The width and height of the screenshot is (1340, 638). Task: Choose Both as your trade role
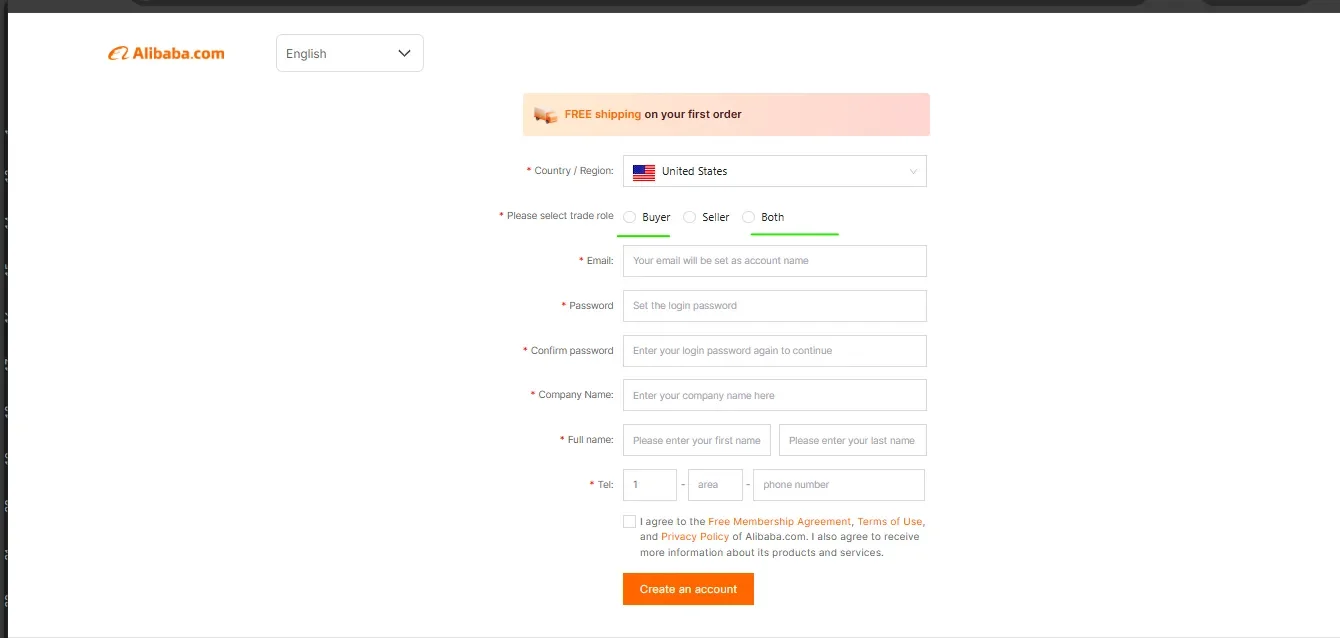coord(749,217)
